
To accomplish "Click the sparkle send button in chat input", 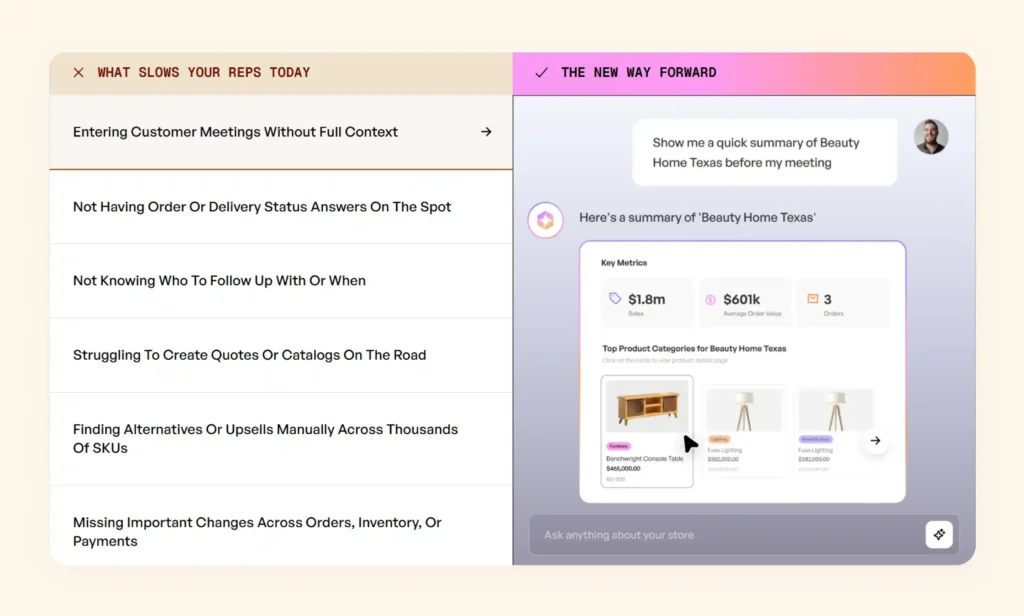I will pos(939,534).
